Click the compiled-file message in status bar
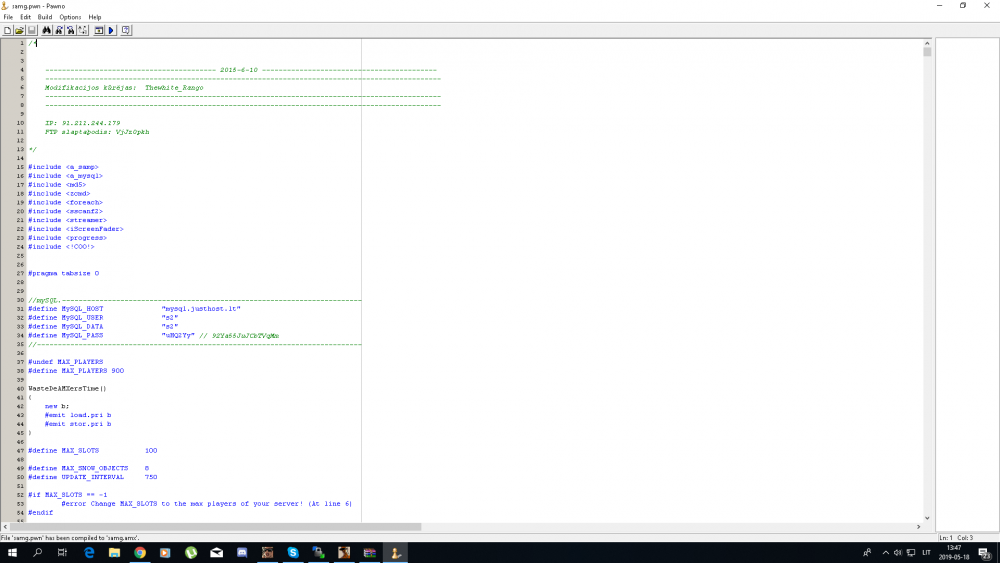1000x563 pixels. click(70, 537)
